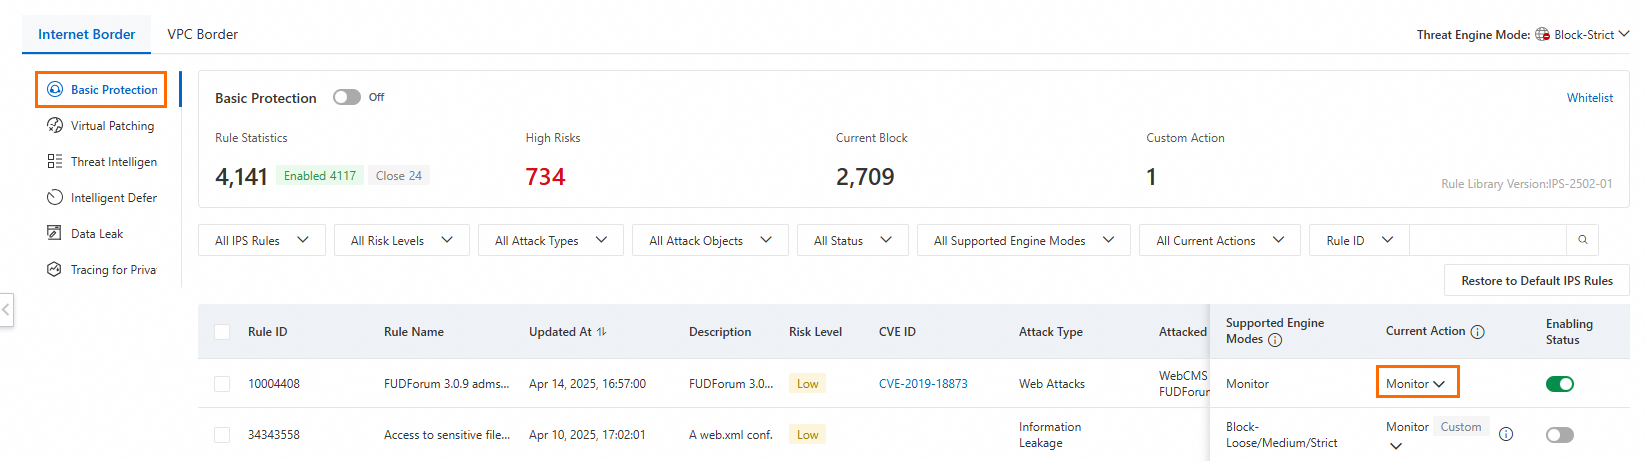Check the box for rule 10004408
This screenshot has height=461, width=1646.
point(222,384)
